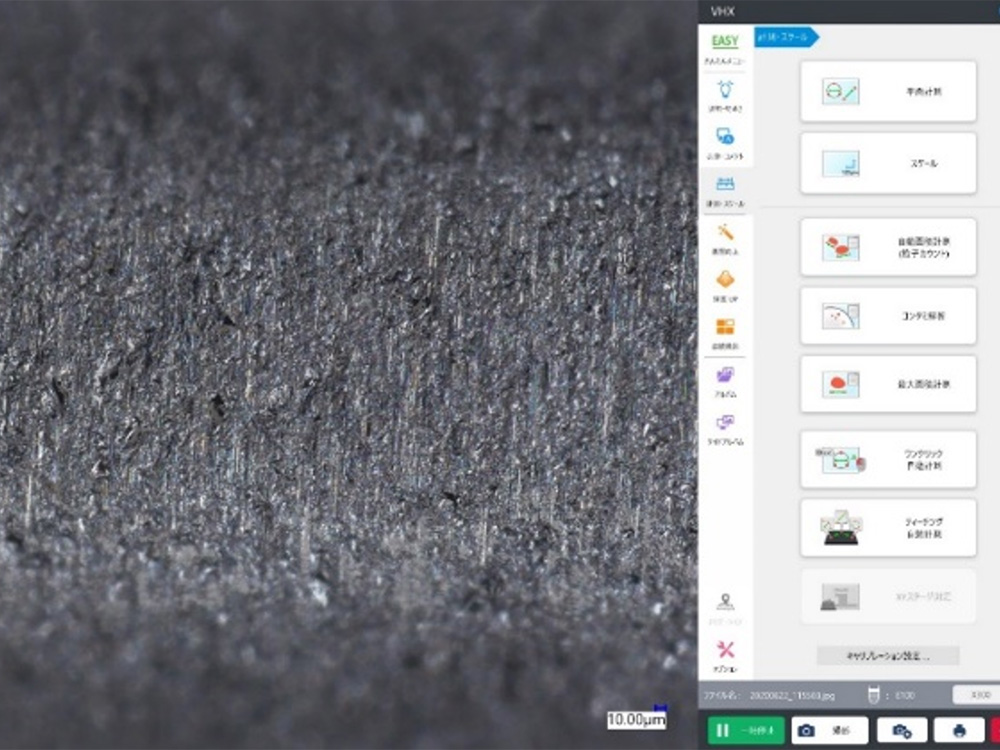Click the camera settings capture button
The width and height of the screenshot is (1000, 750).
coord(902,731)
